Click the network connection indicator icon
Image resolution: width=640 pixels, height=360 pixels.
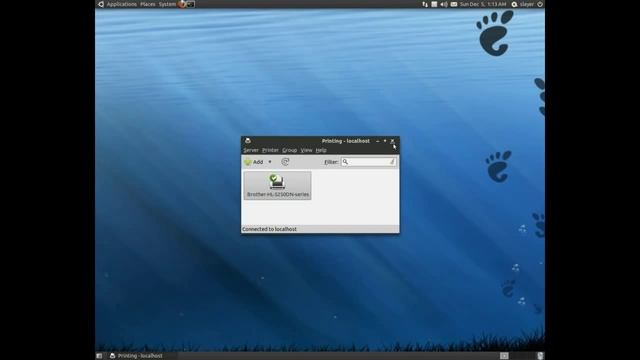(425, 4)
